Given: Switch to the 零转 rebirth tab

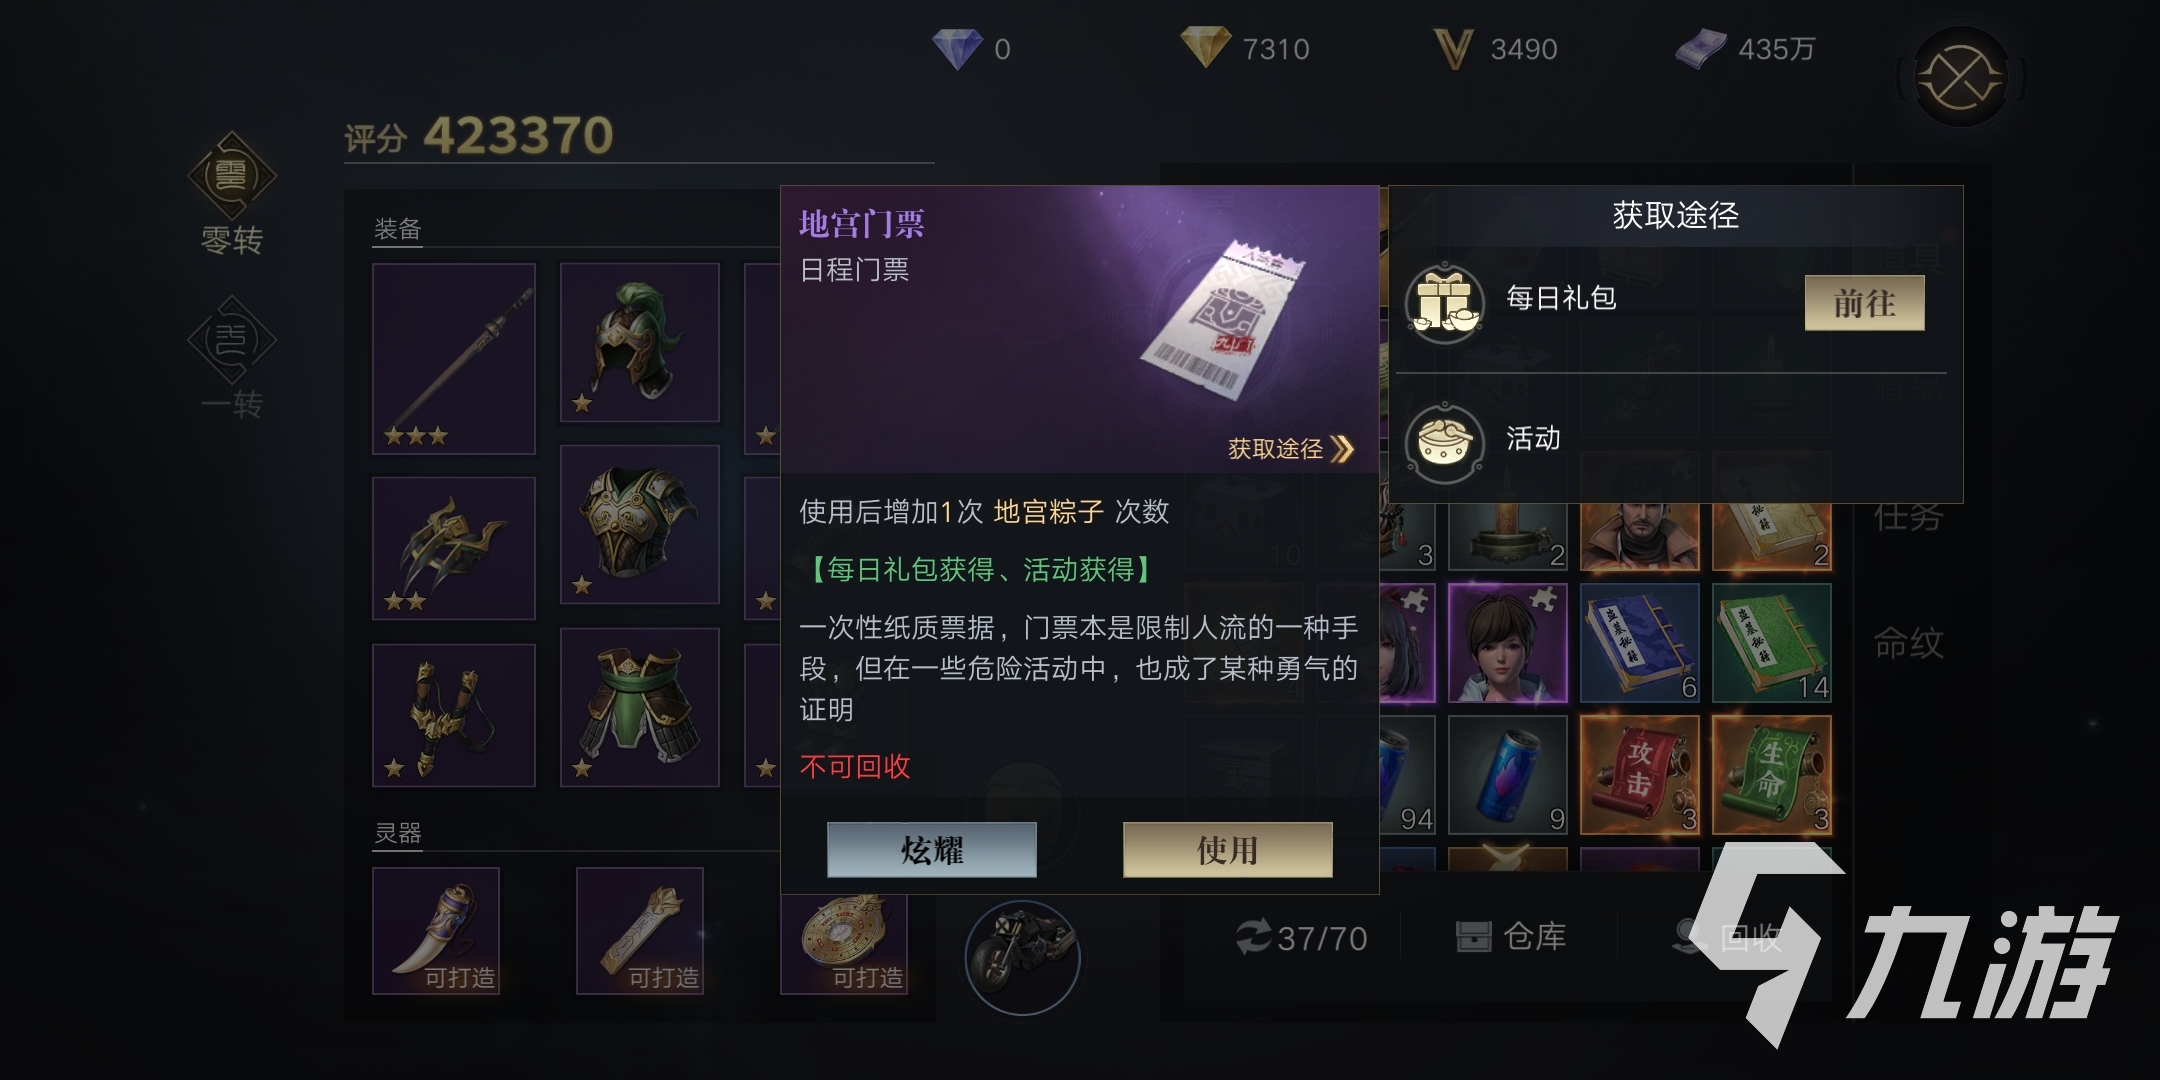Looking at the screenshot, I should point(232,196).
